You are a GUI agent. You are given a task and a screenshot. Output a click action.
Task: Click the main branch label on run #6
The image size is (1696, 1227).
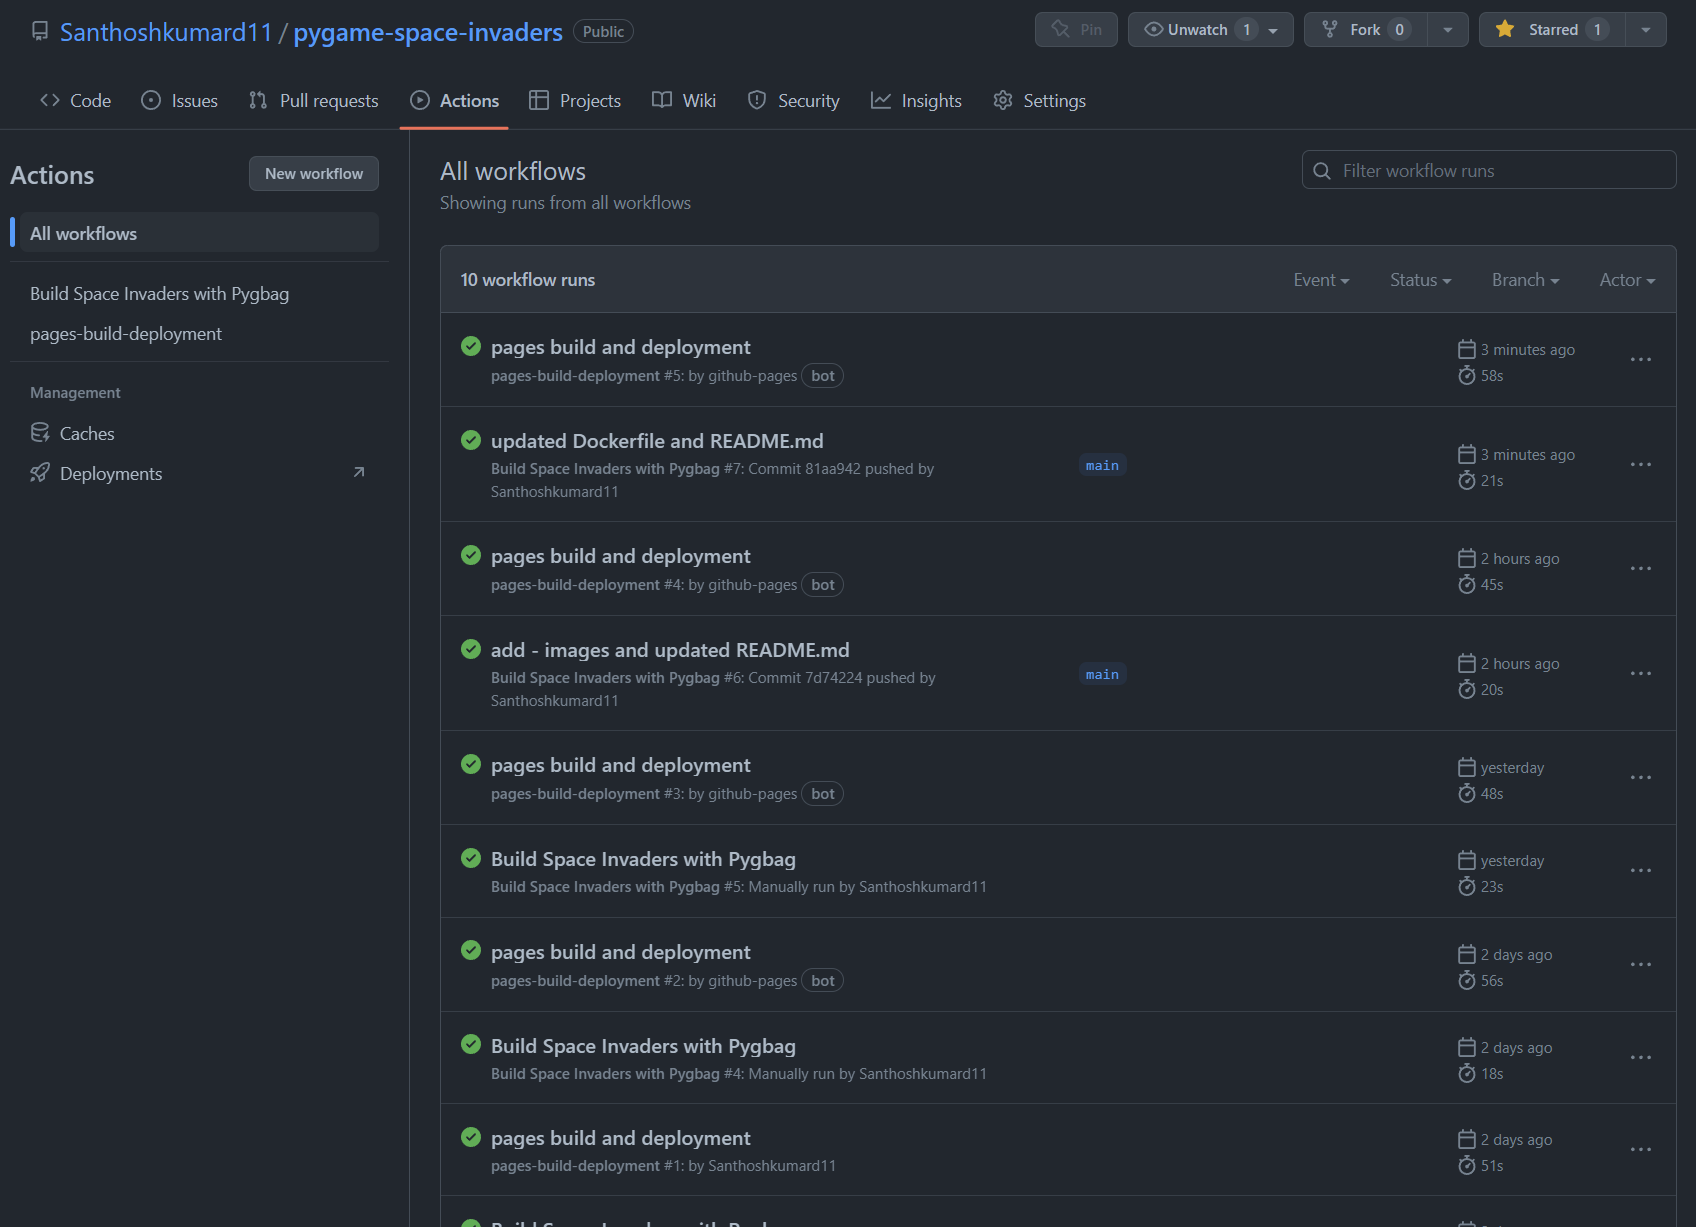click(x=1102, y=674)
